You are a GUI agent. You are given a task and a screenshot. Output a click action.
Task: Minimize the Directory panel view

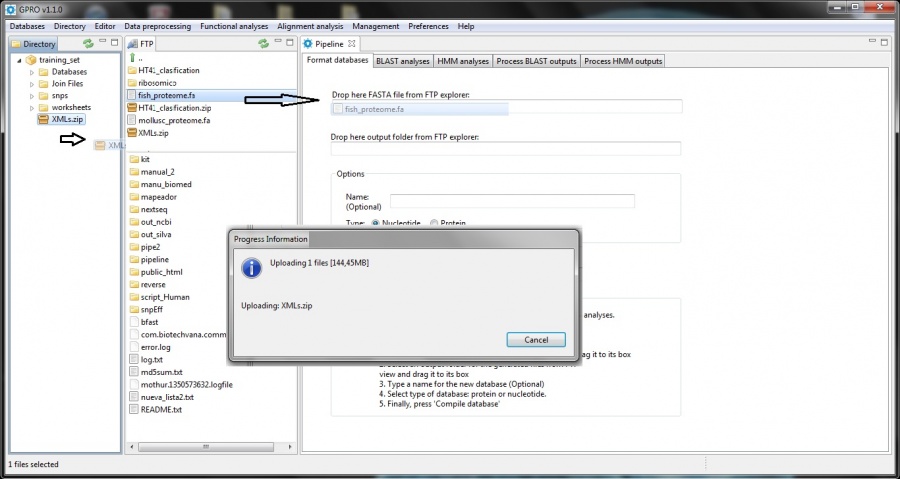(102, 43)
